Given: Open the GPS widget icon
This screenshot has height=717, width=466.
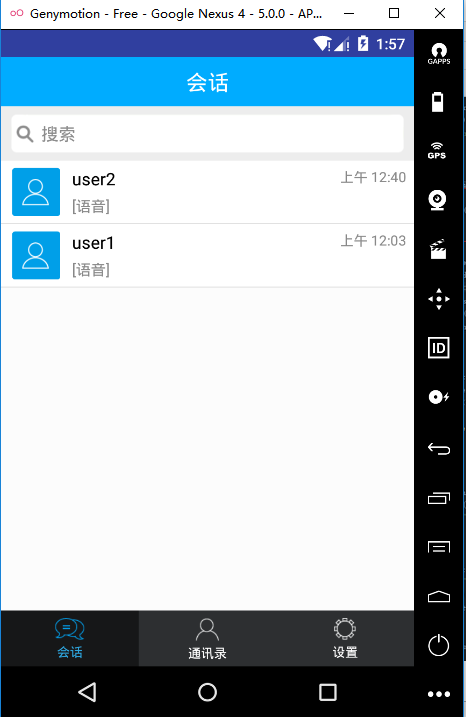Looking at the screenshot, I should point(437,150).
